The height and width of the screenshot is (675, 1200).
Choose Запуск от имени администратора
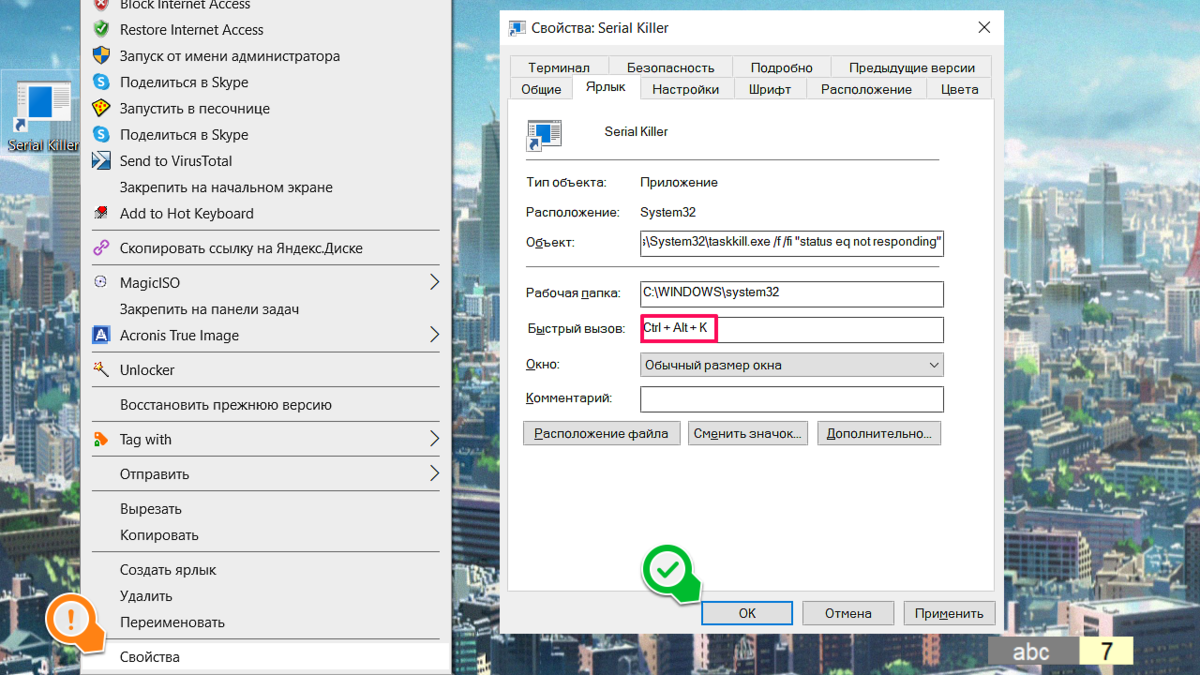pos(266,56)
